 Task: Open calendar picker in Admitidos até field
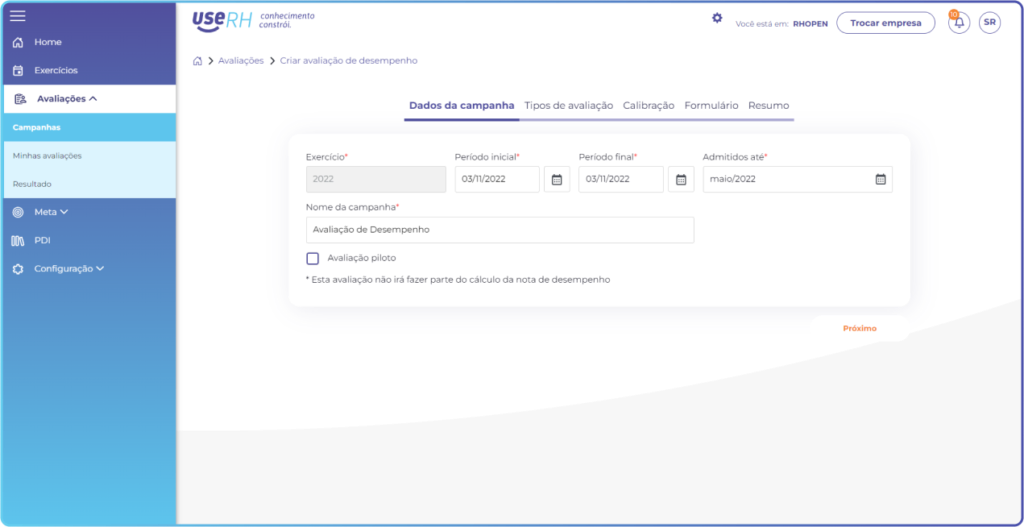(x=880, y=179)
